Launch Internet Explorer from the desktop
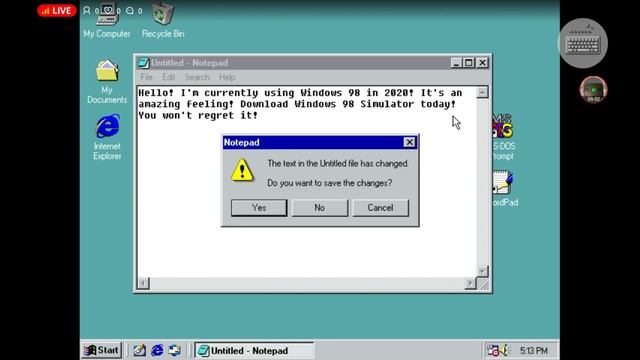The image size is (640, 360). pos(107,137)
